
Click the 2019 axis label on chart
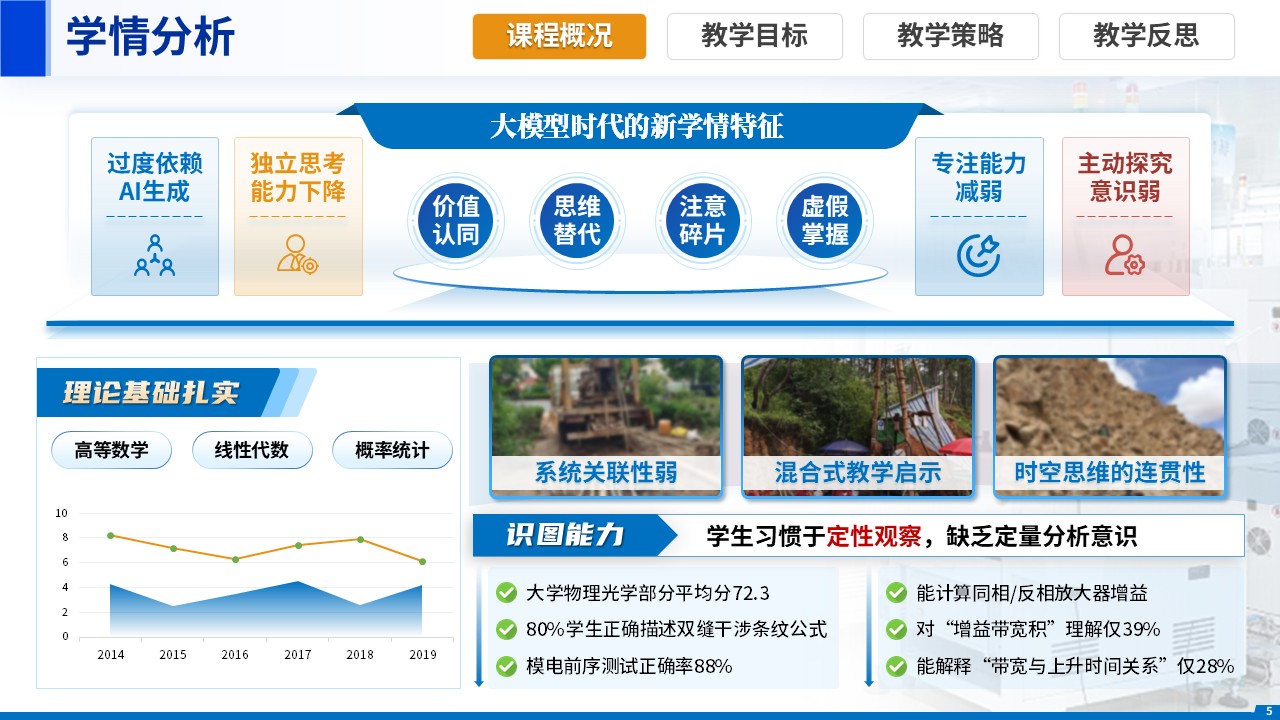[422, 655]
